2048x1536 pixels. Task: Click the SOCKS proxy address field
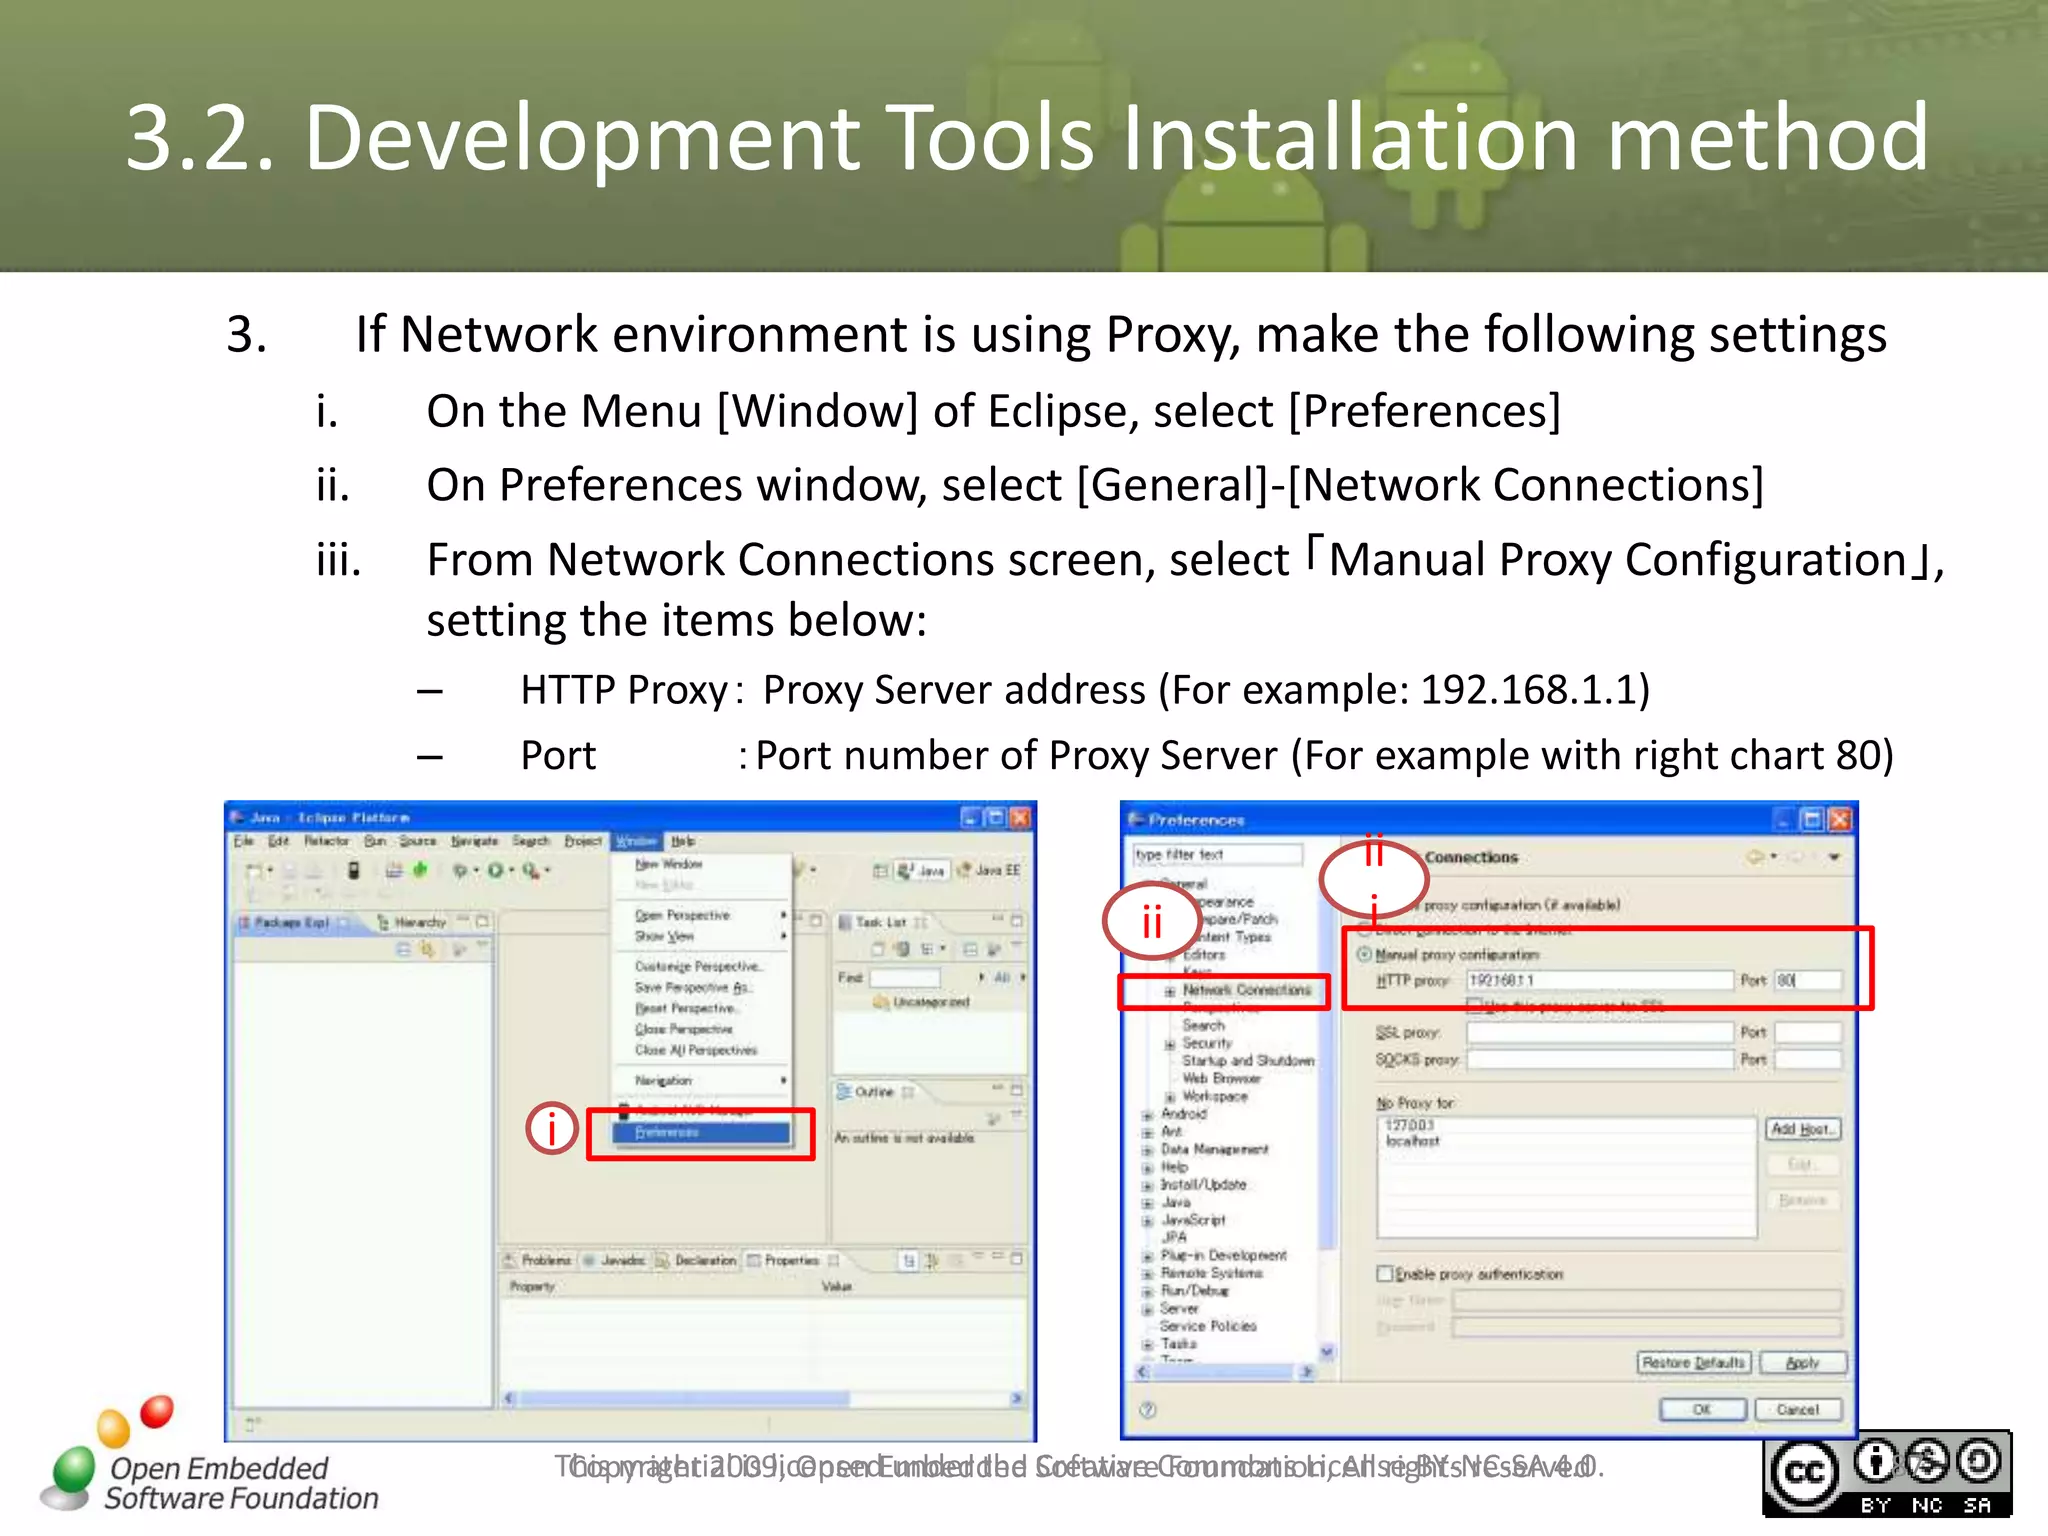[1600, 1059]
